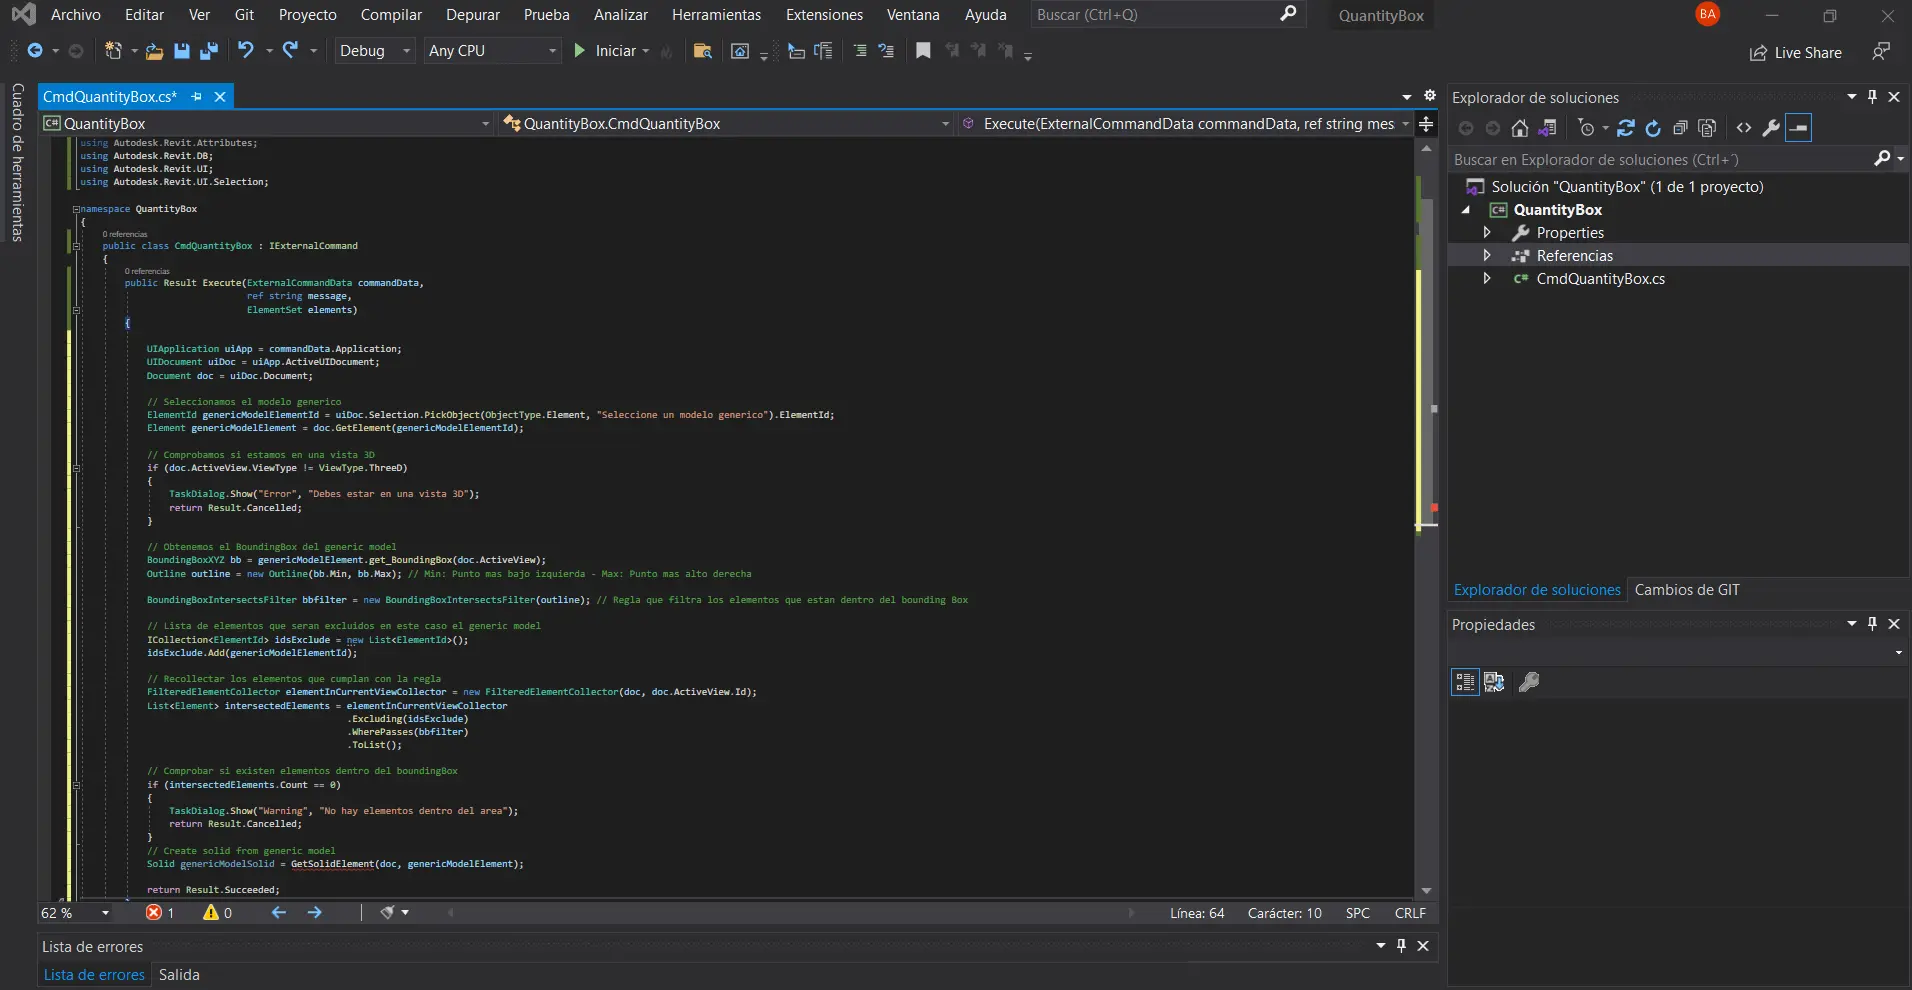
Task: Expand CmdQuantityBox.cs in Solution Explorer
Action: [x=1487, y=279]
